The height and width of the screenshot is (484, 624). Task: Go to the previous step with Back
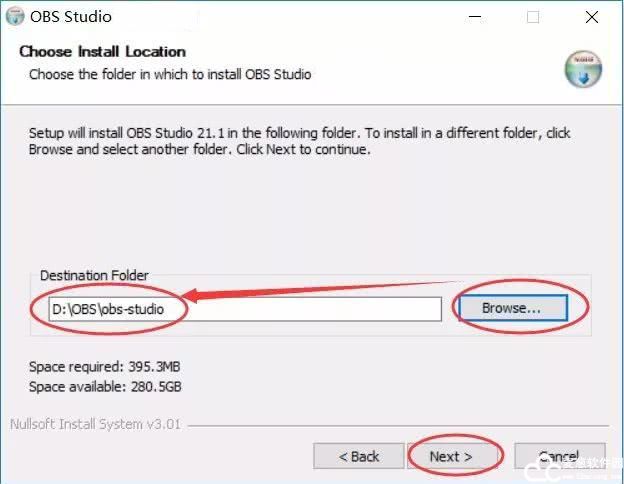(x=358, y=456)
